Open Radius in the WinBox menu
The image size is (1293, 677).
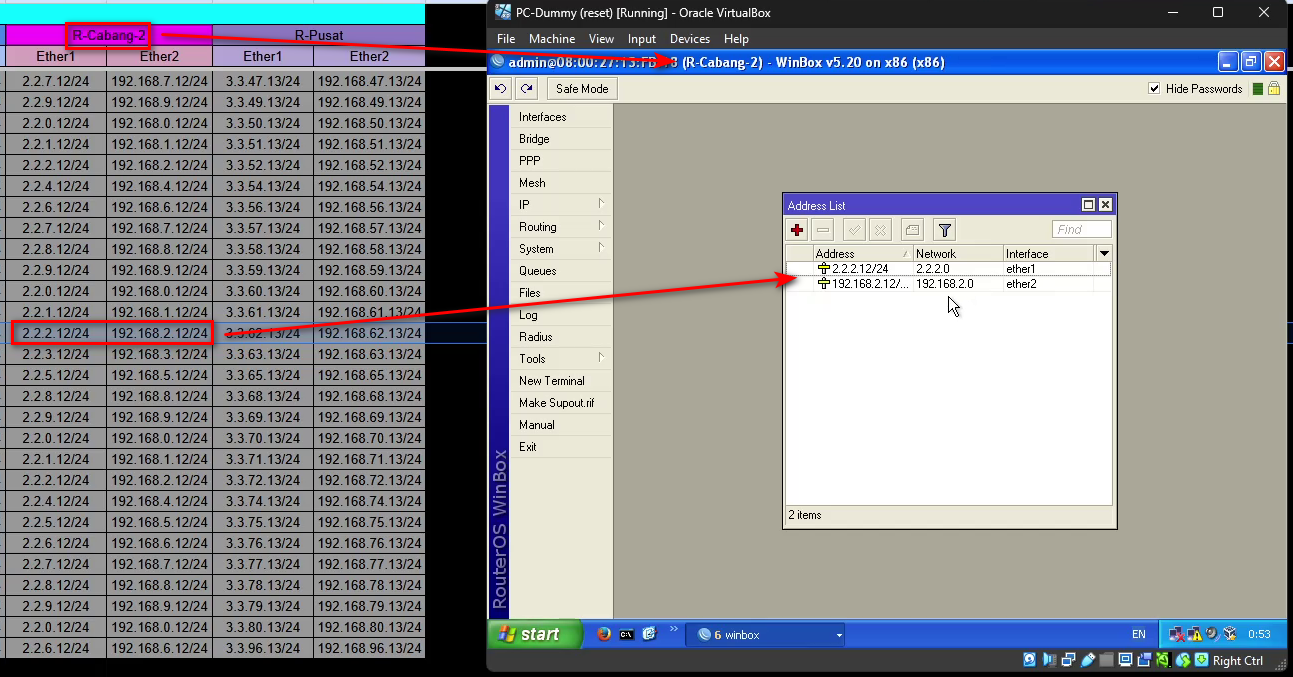pos(561,337)
